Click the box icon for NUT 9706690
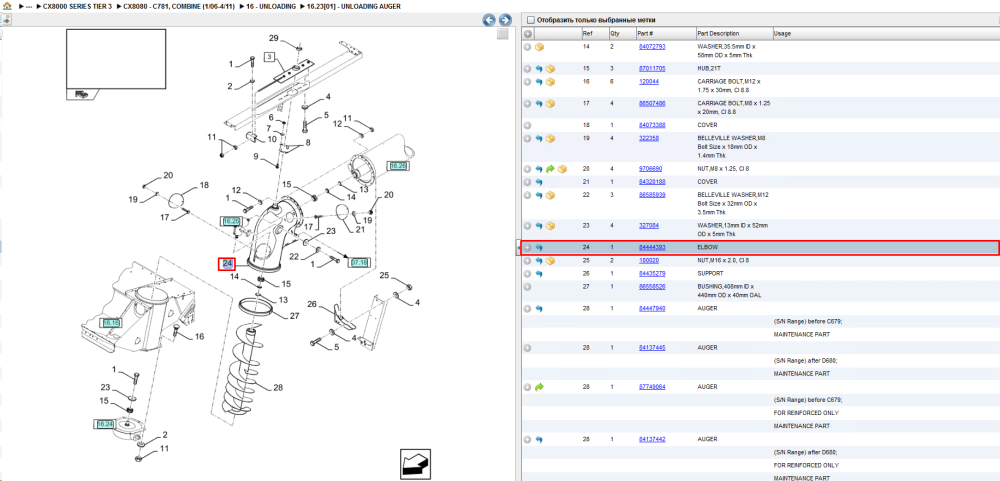 pos(562,169)
